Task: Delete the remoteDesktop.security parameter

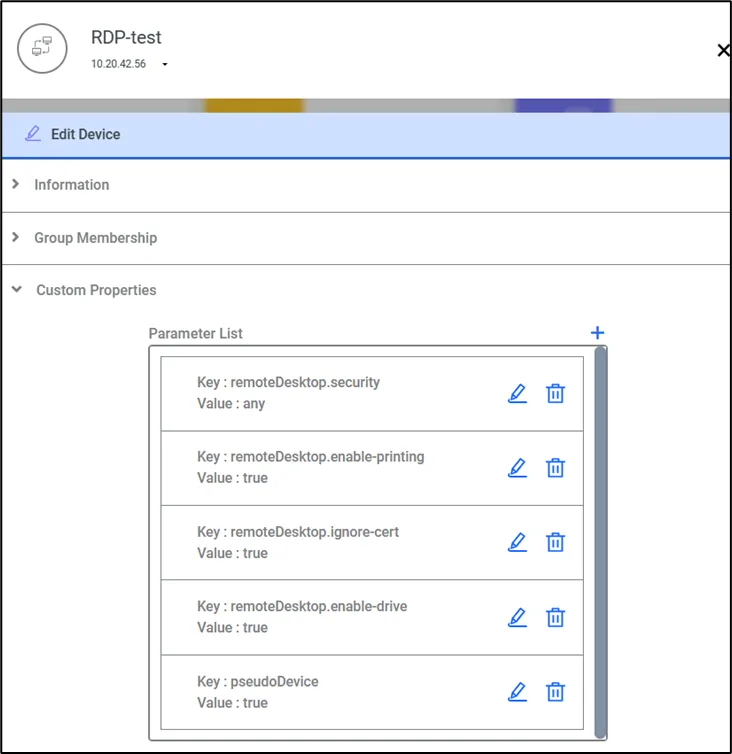Action: point(555,393)
